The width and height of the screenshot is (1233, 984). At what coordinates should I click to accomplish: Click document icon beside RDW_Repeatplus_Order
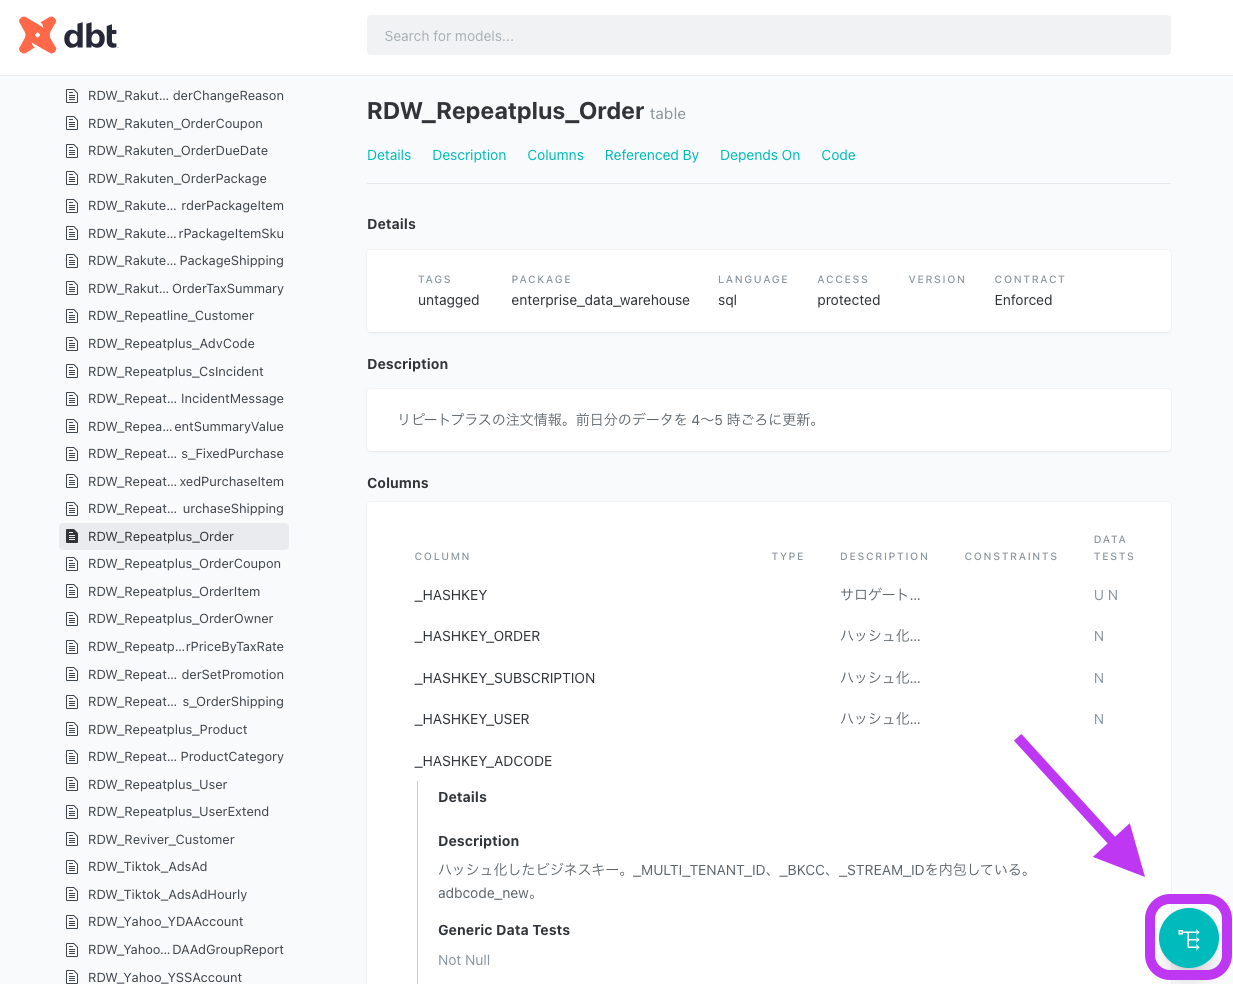[72, 537]
